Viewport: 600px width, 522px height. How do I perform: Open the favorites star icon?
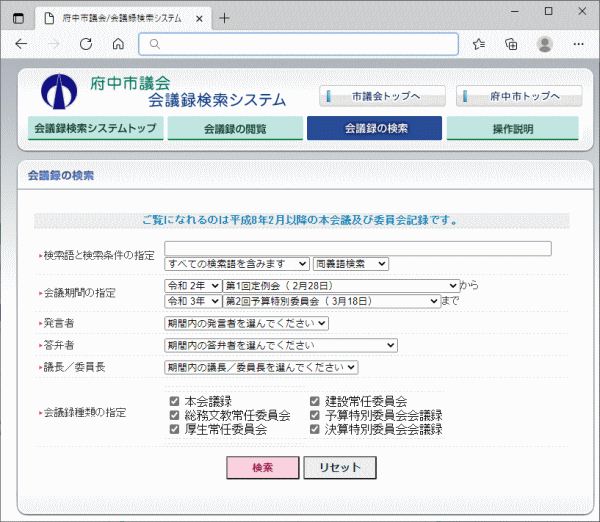pos(479,44)
